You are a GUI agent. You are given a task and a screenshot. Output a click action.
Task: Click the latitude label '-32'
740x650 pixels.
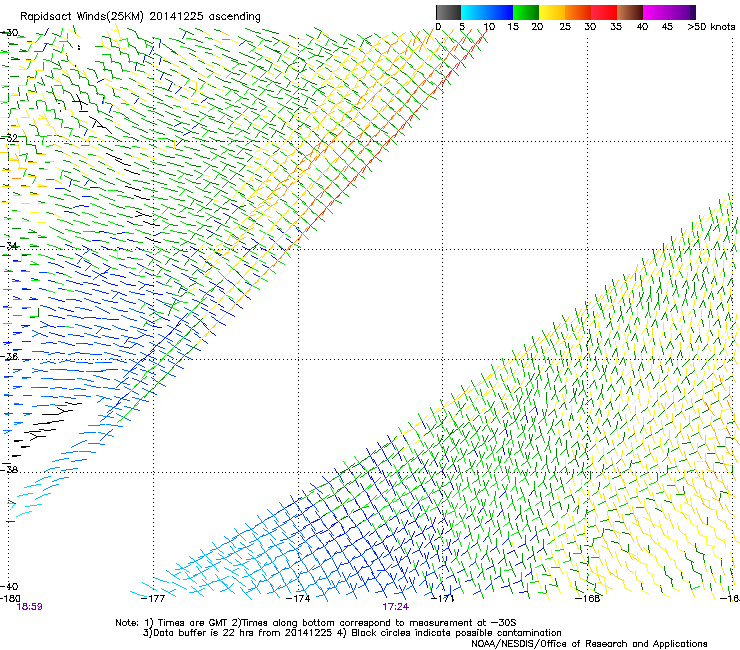pyautogui.click(x=10, y=138)
